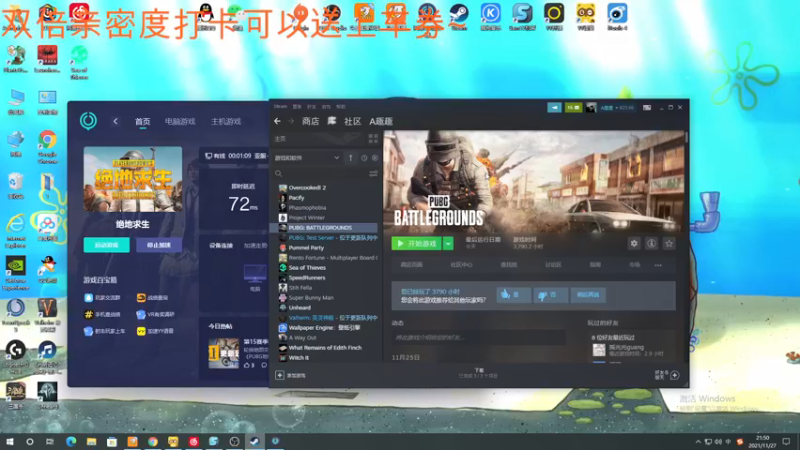Switch to 主机游戏 tab in accelerator

pyautogui.click(x=226, y=121)
